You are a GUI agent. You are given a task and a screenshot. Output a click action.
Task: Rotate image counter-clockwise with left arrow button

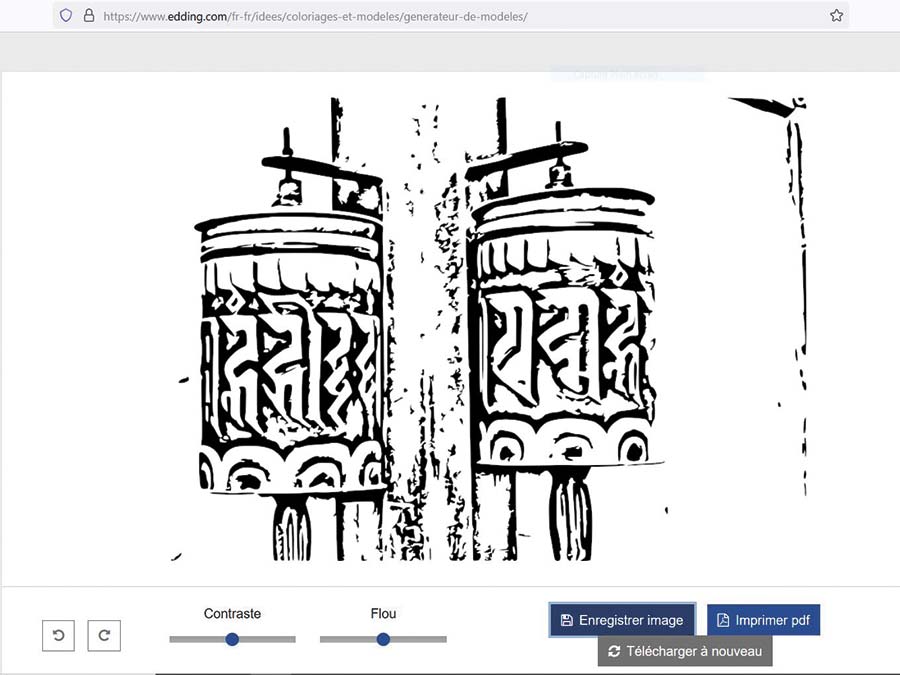pos(58,636)
